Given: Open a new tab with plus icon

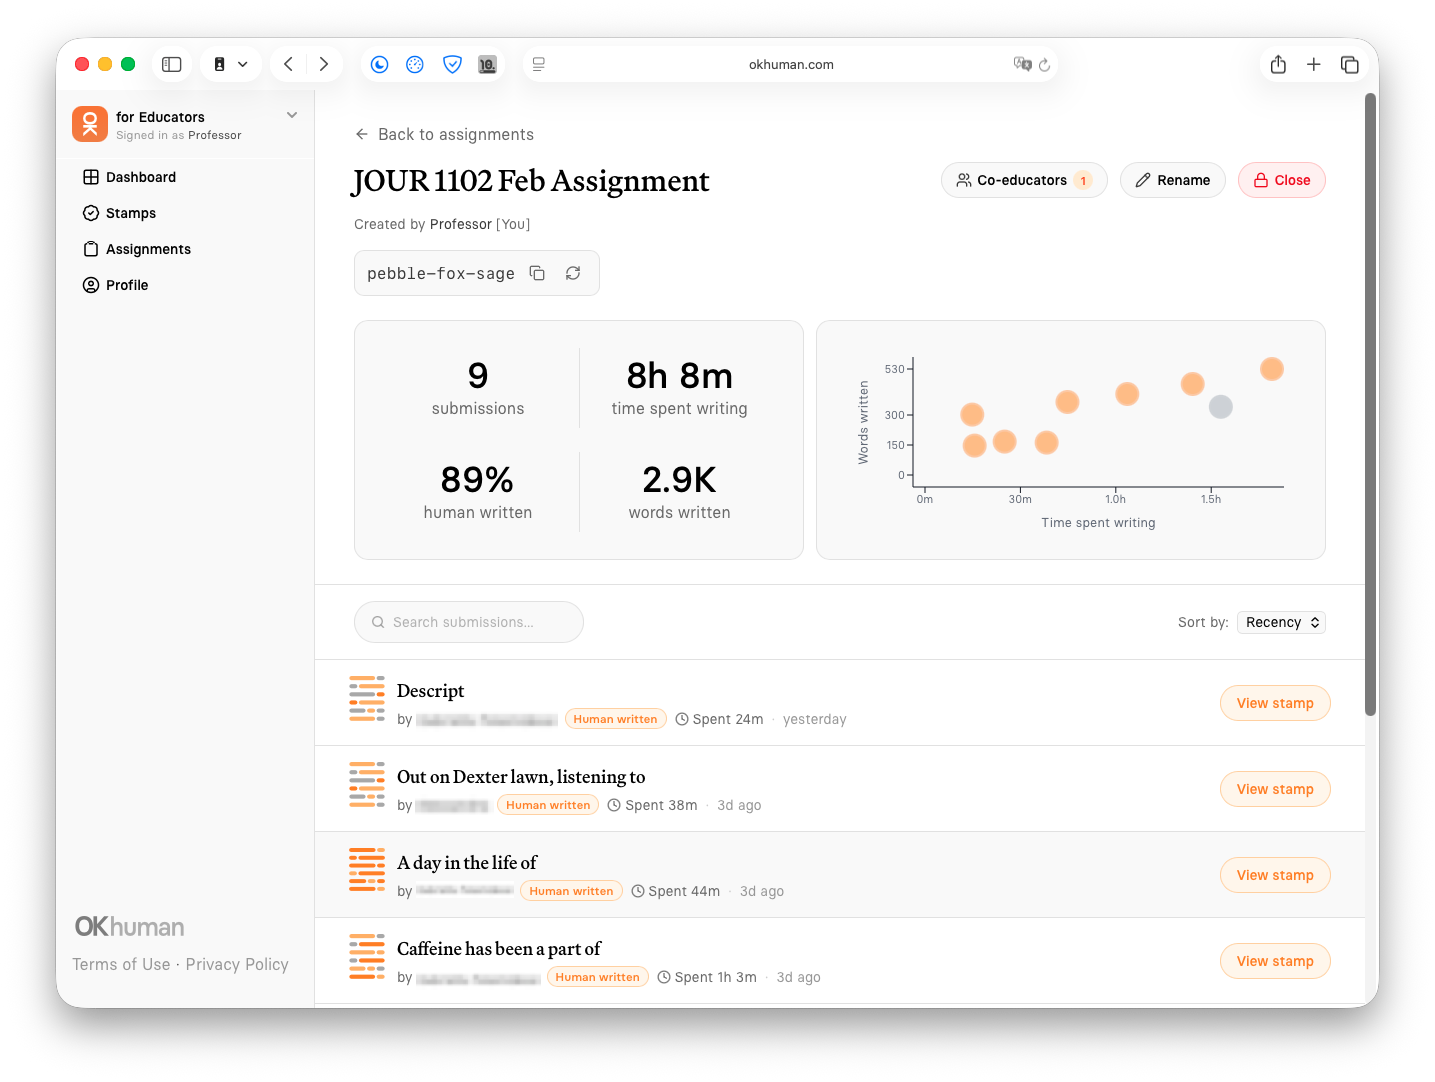Looking at the screenshot, I should pos(1314,64).
